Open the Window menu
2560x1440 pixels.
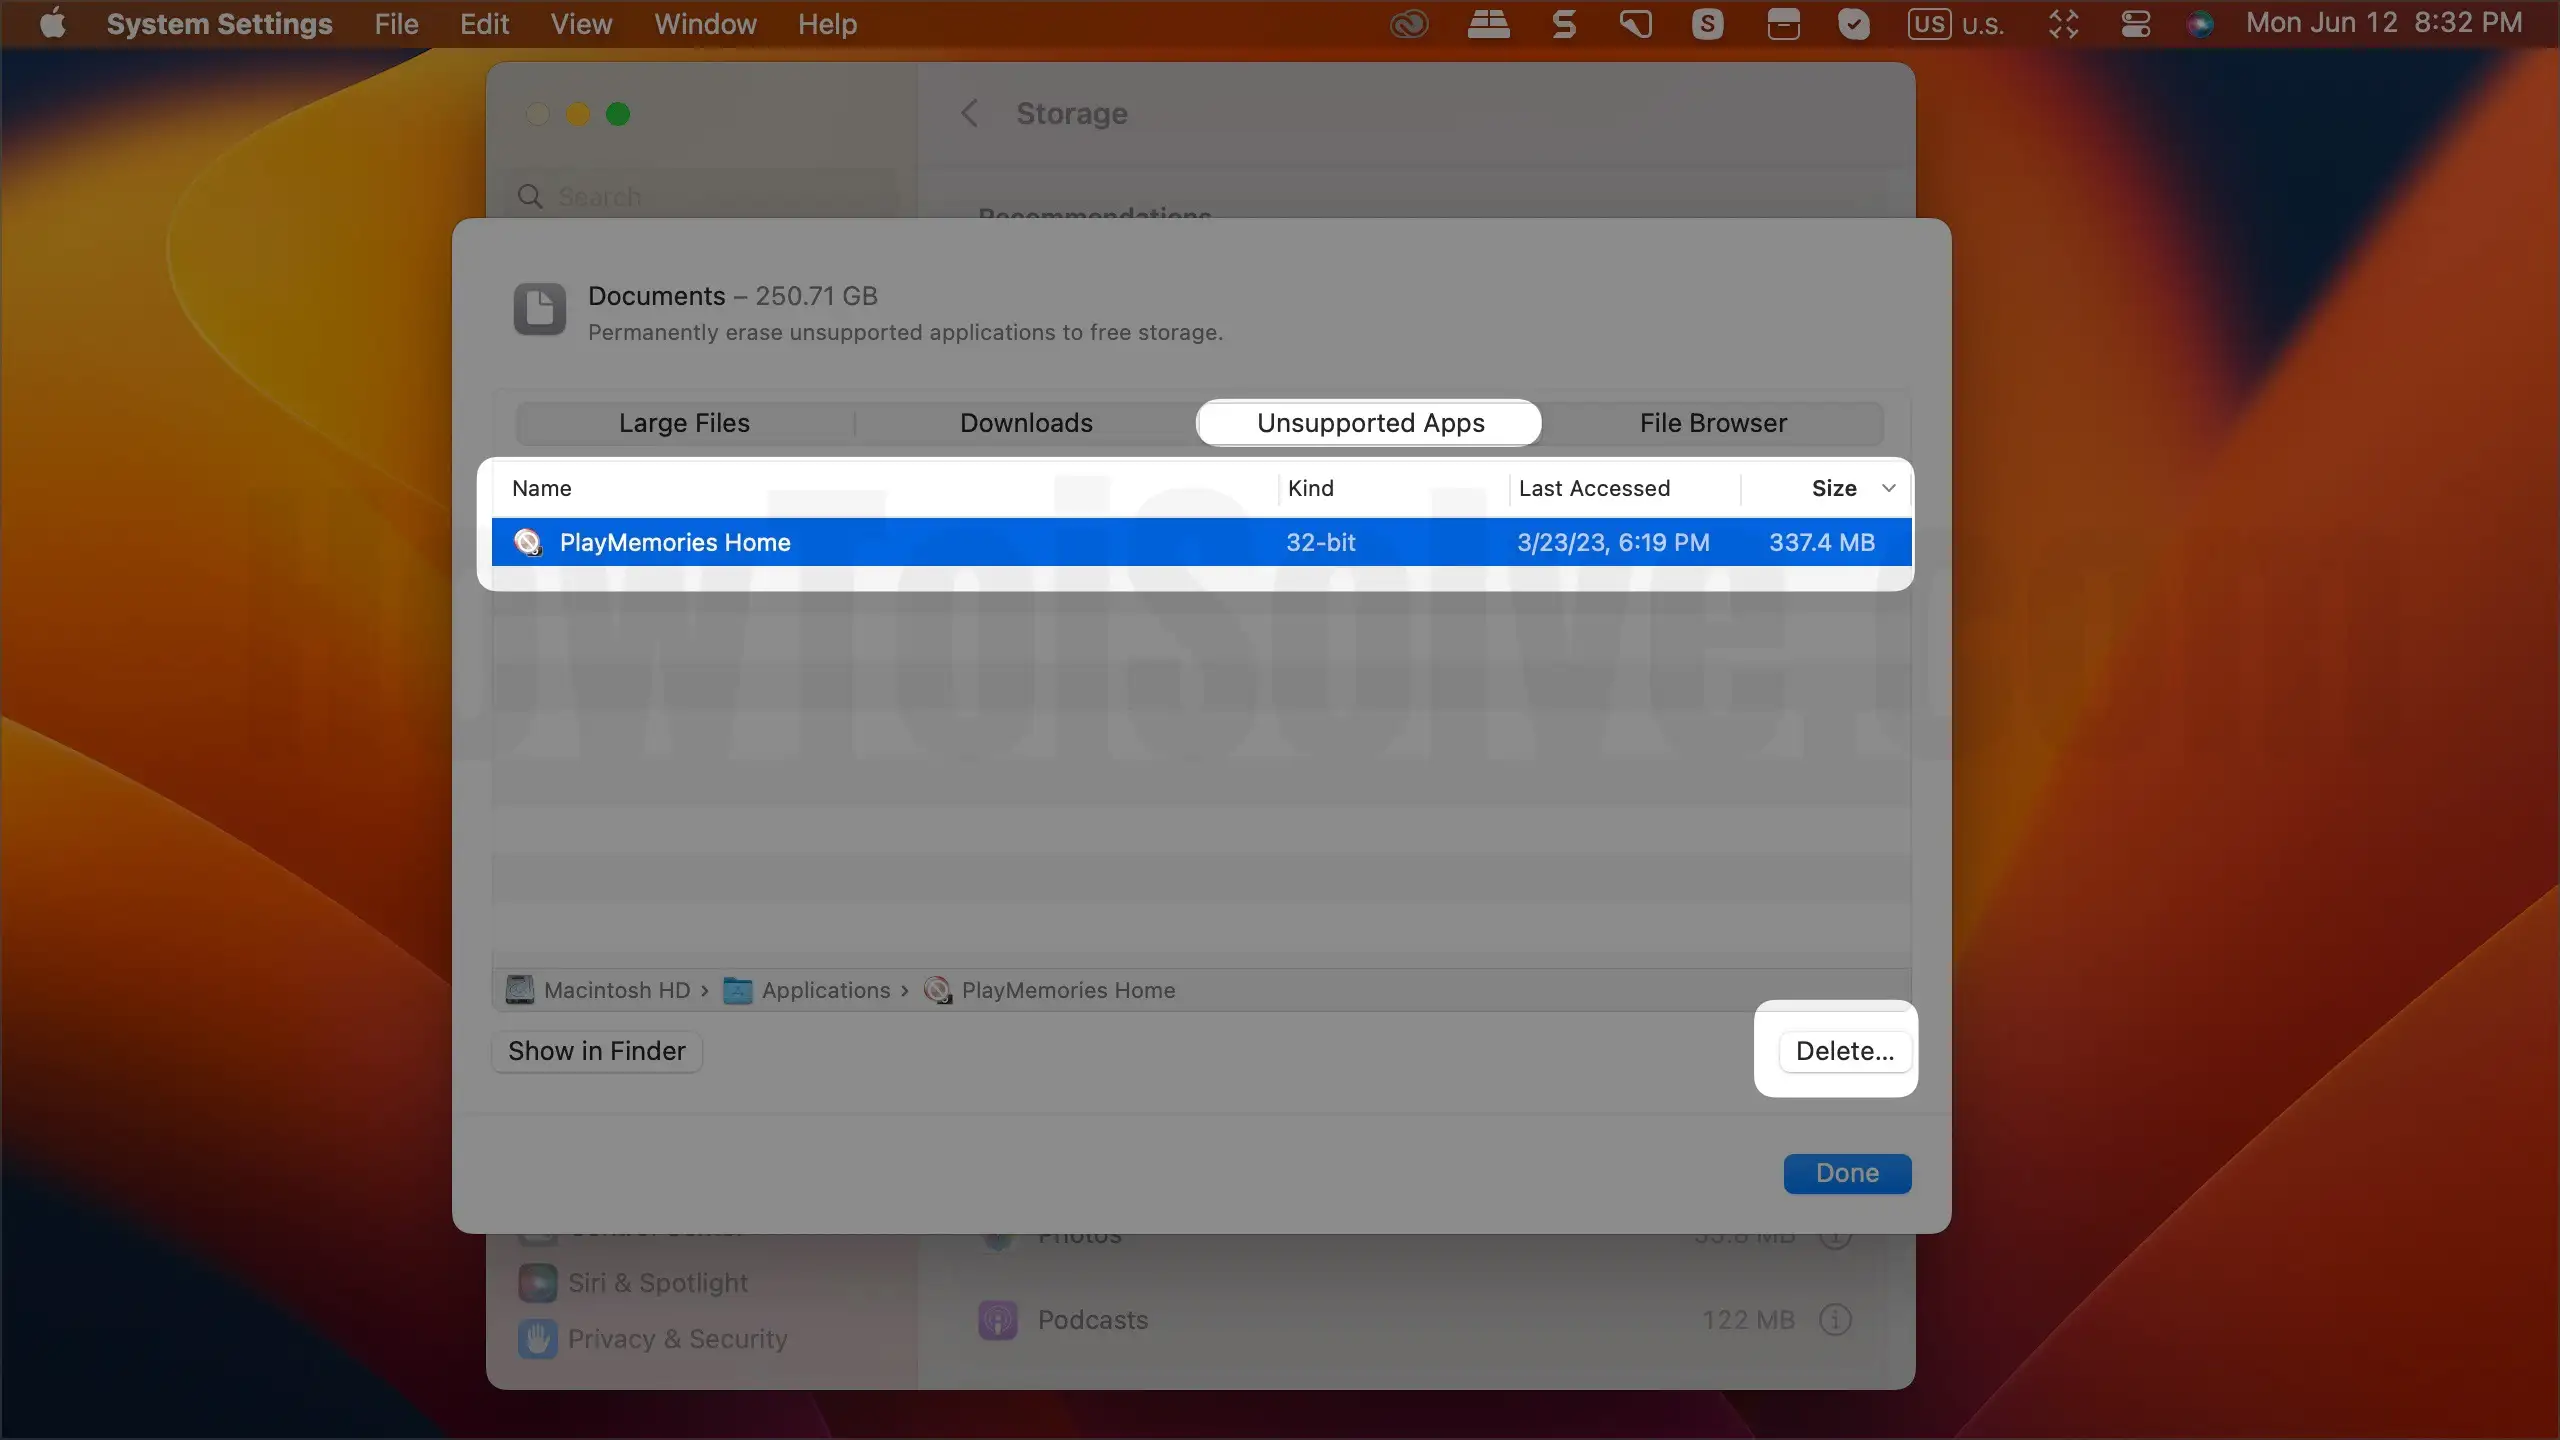point(705,24)
